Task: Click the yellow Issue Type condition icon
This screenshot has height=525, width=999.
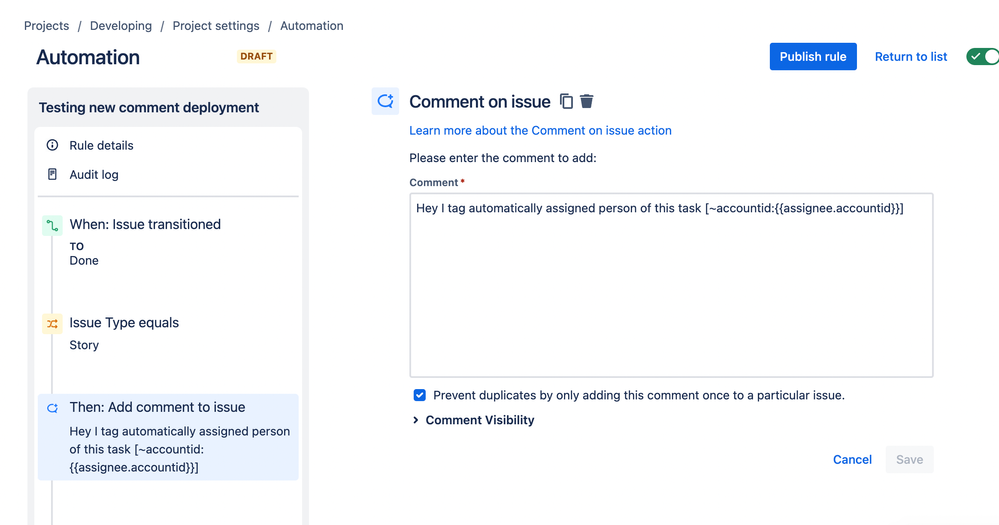Action: [53, 324]
